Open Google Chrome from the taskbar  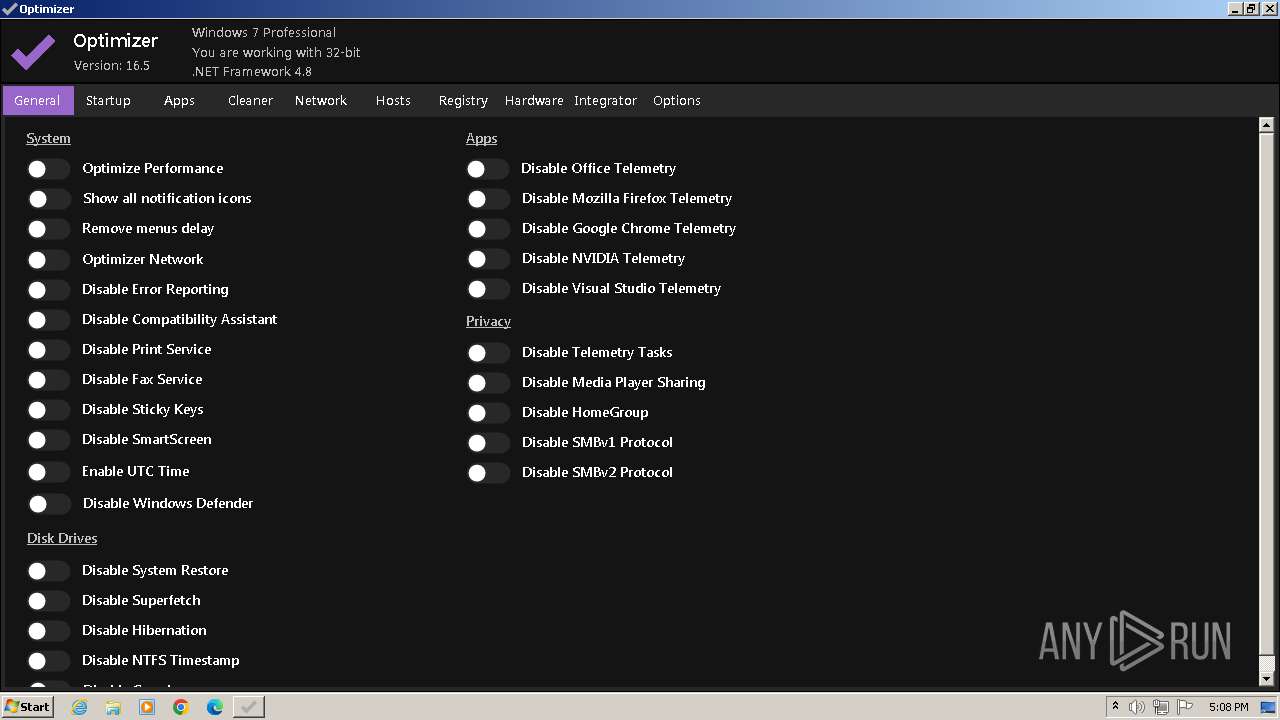181,707
